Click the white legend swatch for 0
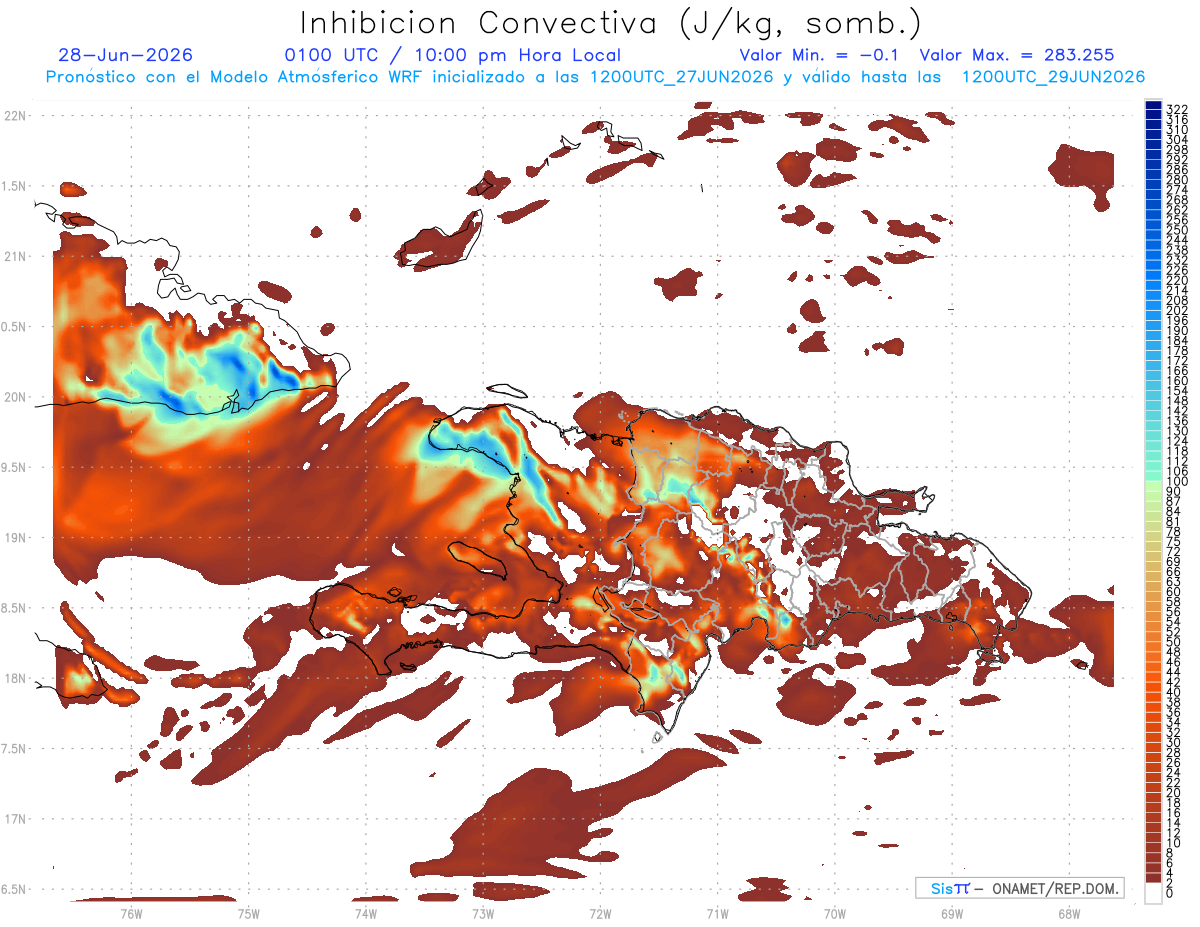The height and width of the screenshot is (927, 1200). click(1154, 893)
